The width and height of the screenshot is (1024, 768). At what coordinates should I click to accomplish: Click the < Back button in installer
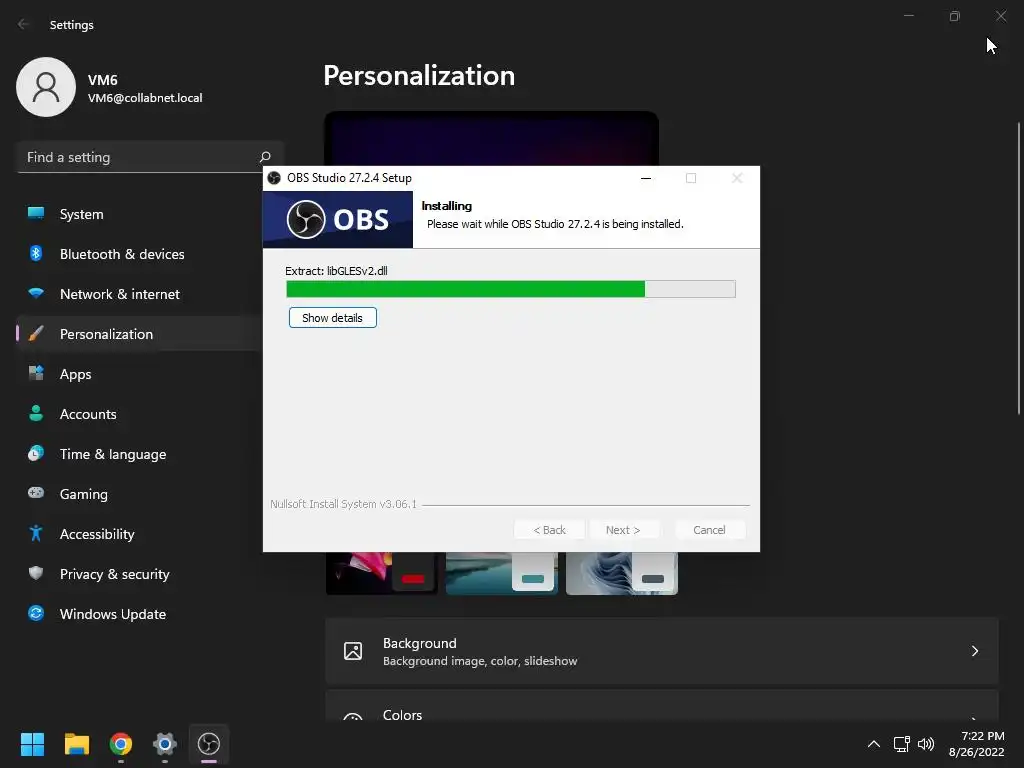(549, 530)
